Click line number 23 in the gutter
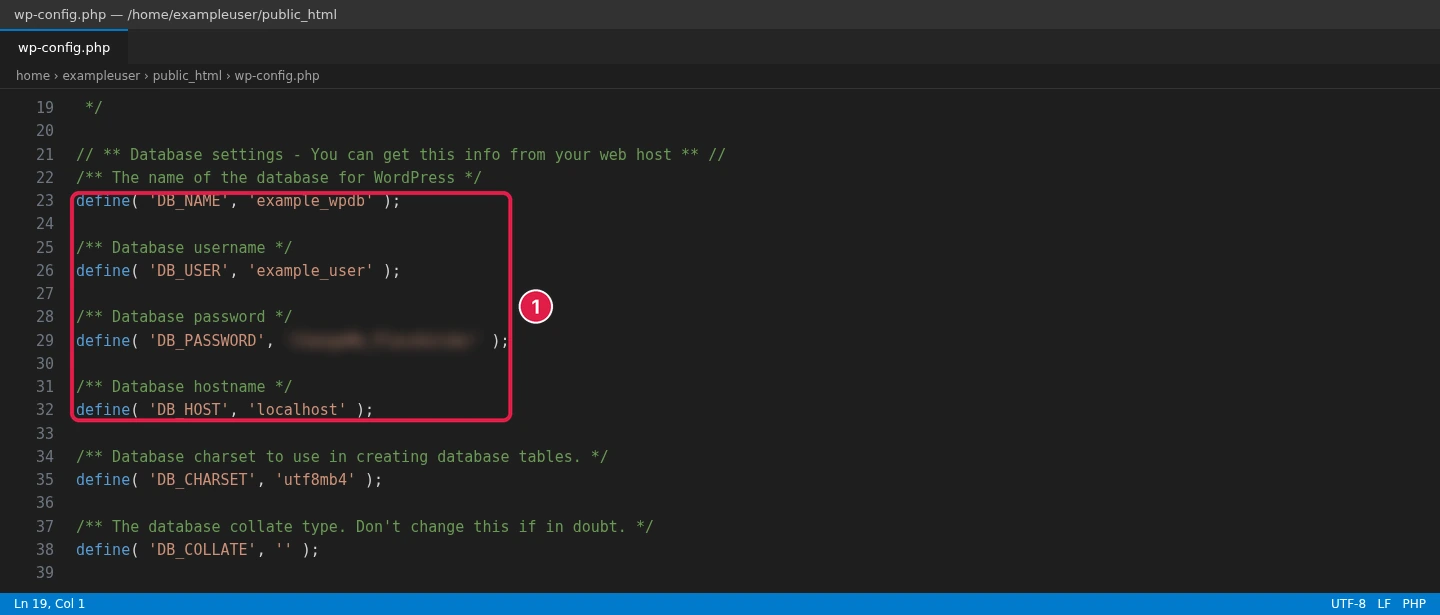Screen dimensions: 1440x615 click(45, 201)
